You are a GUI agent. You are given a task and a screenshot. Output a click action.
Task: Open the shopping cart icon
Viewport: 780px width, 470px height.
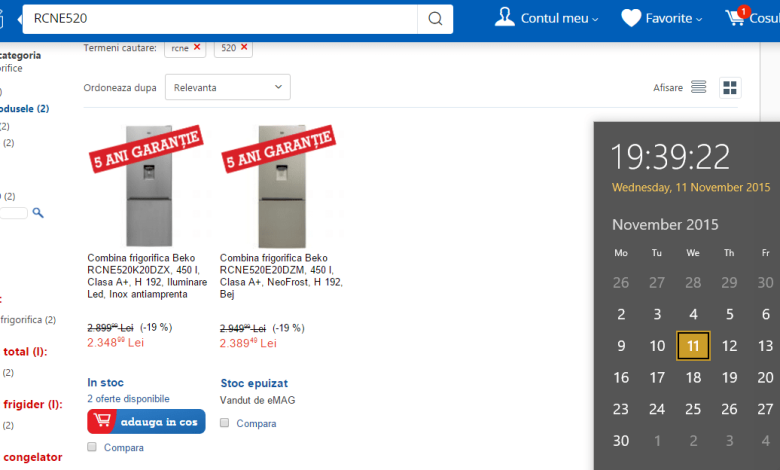(x=736, y=17)
